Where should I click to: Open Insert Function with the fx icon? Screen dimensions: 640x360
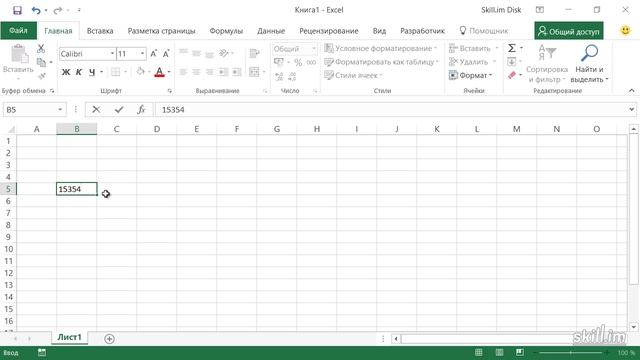141,109
